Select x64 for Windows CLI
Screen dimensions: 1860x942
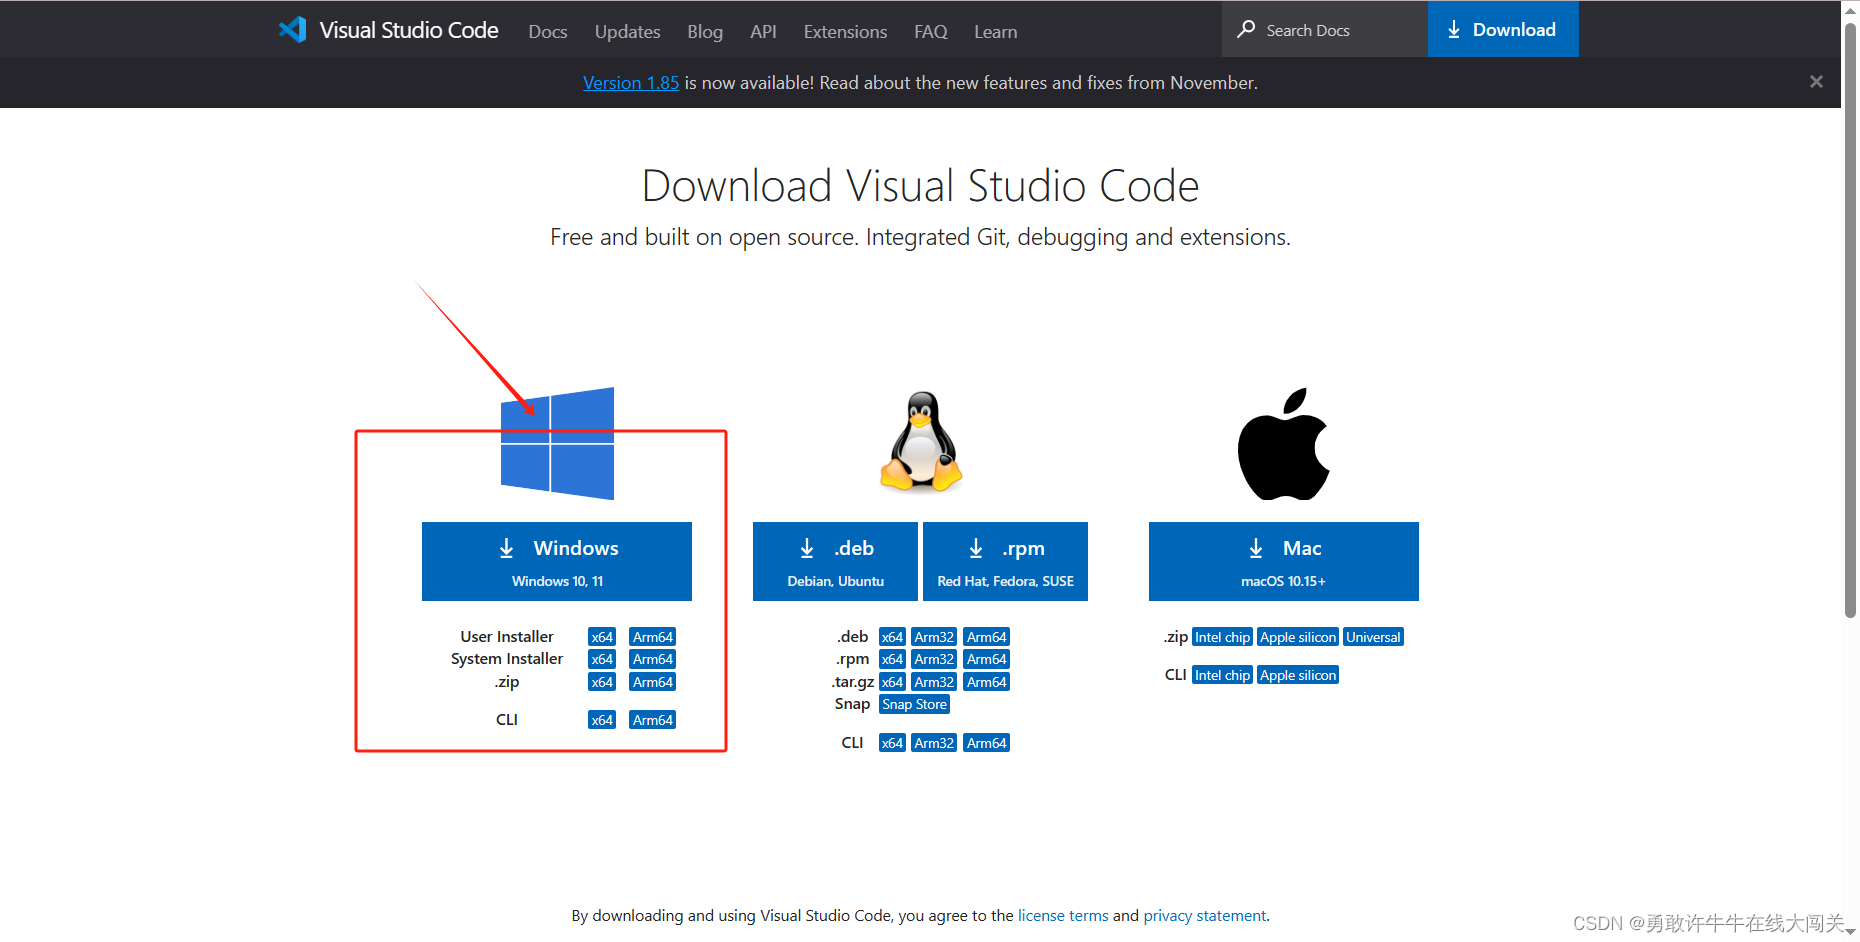pyautogui.click(x=602, y=720)
